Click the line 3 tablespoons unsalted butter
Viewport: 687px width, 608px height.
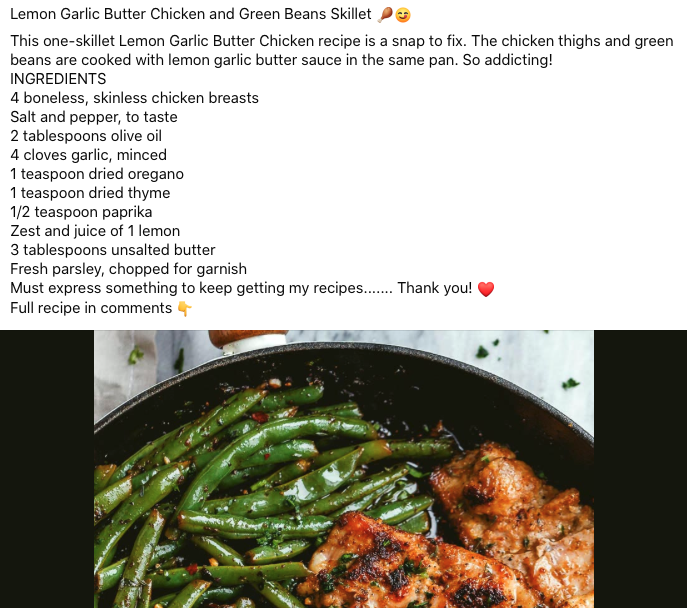coord(113,250)
